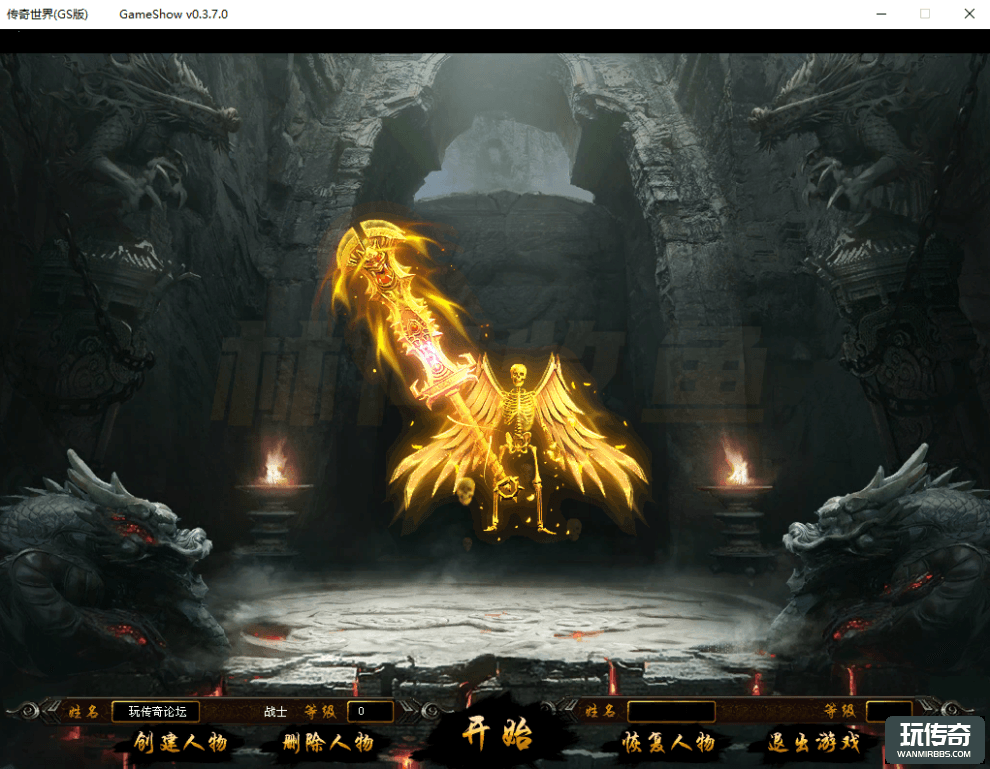Click the empty right-side level field
The width and height of the screenshot is (990, 769).
coord(889,712)
